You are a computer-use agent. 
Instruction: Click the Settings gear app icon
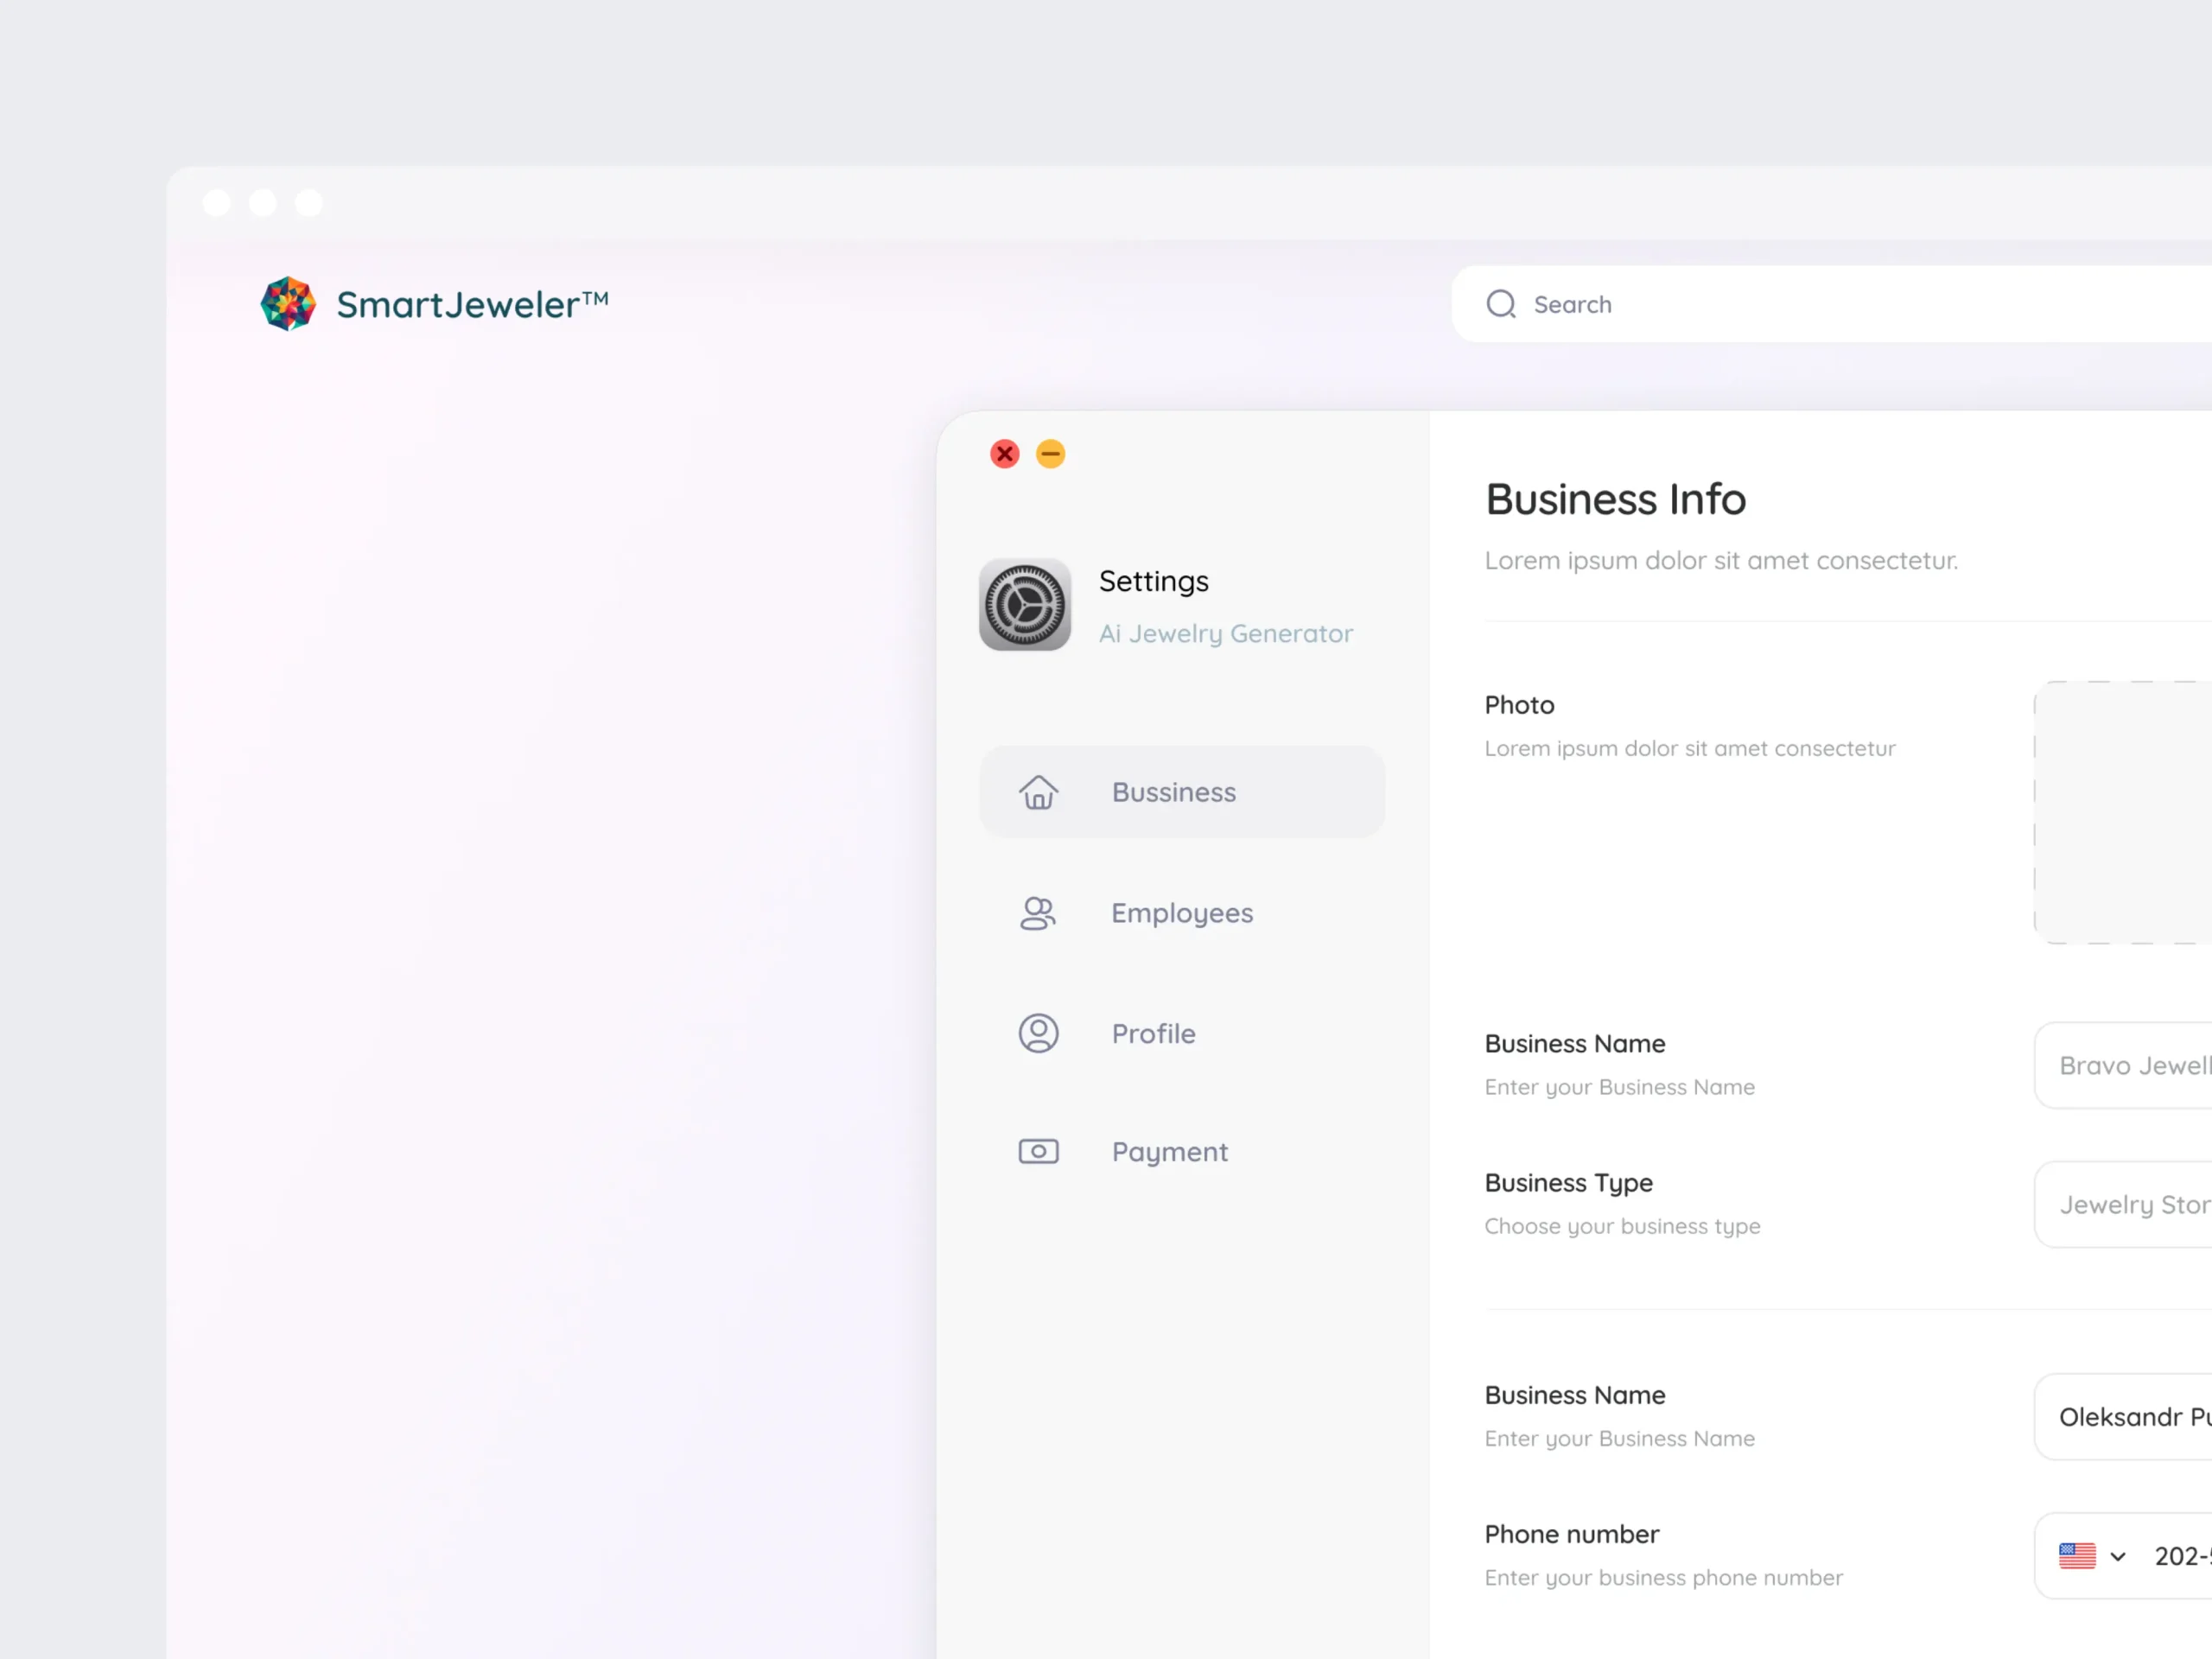(1024, 605)
